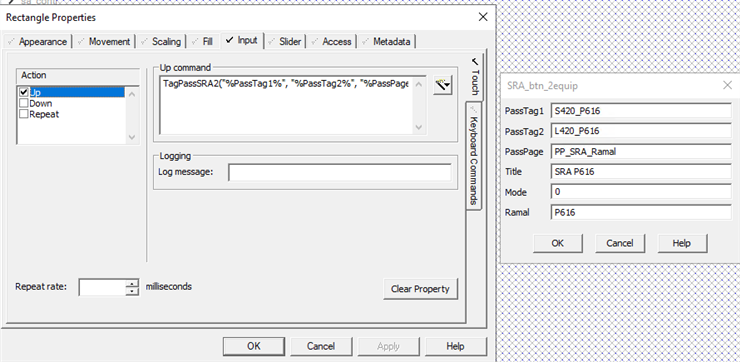Confirm Rectangle Properties with OK
Image resolution: width=740 pixels, height=362 pixels.
tap(253, 346)
